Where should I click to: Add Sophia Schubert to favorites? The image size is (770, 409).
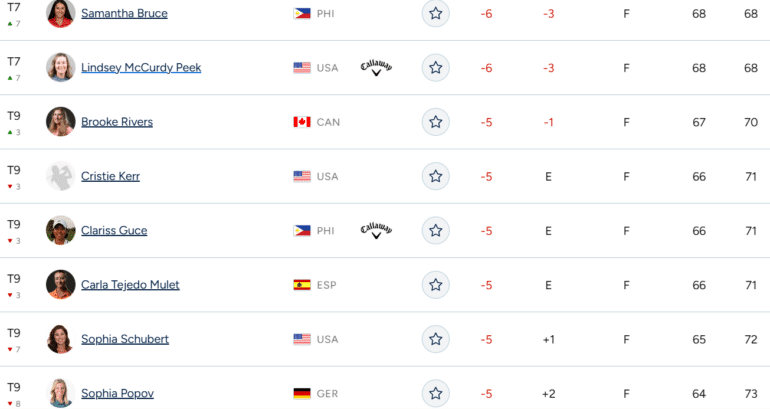pos(436,339)
